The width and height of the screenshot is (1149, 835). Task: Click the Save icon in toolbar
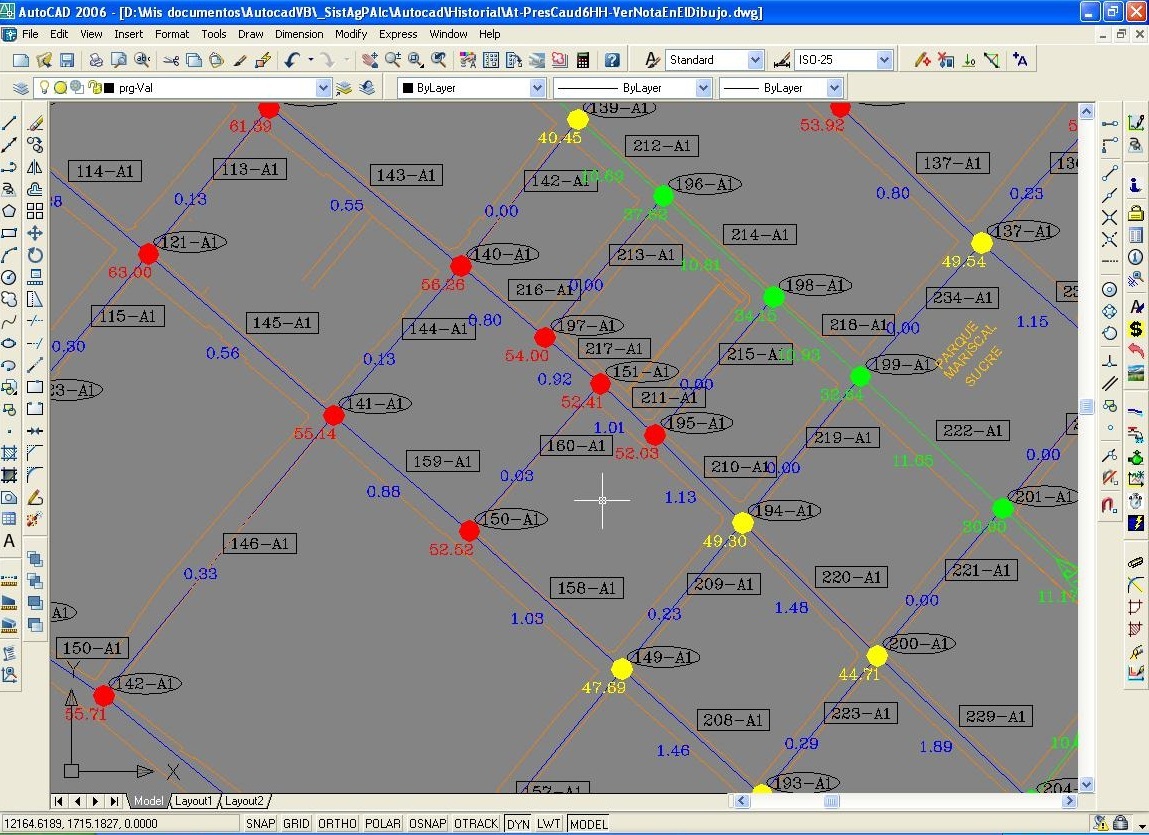67,60
